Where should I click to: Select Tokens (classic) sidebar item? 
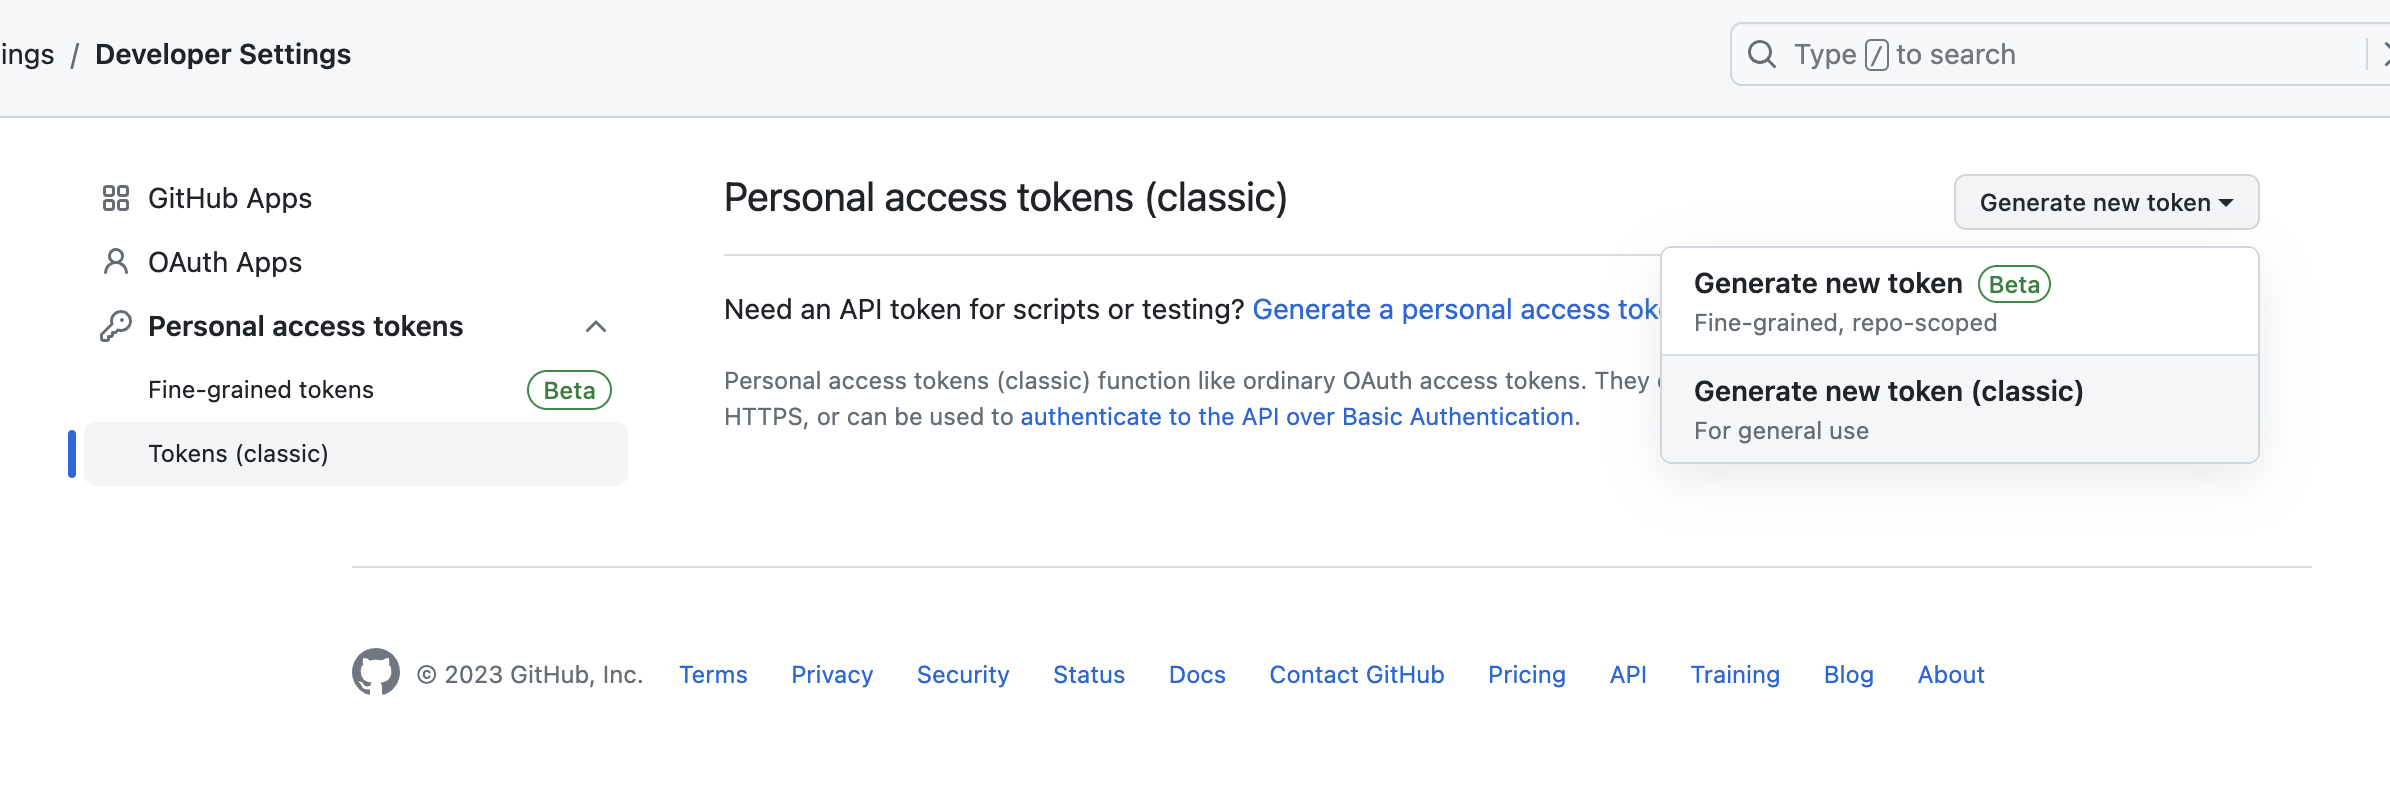pos(356,454)
